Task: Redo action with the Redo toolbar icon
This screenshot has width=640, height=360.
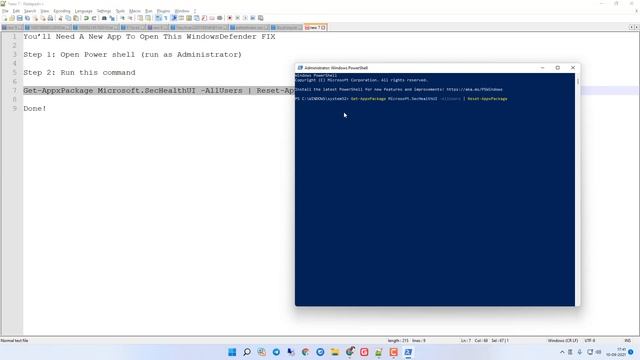Action: point(94,18)
